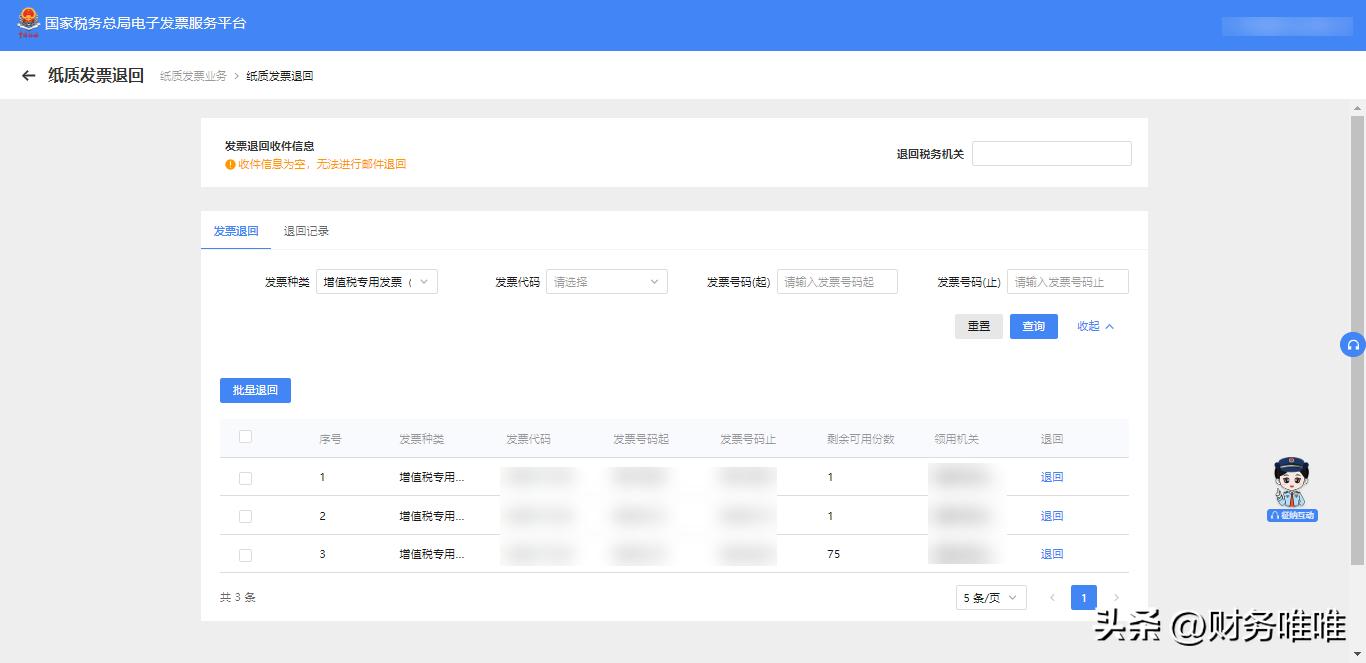Image resolution: width=1366 pixels, height=663 pixels.
Task: Click the 征纳互动 assistant mascot
Action: point(1291,485)
